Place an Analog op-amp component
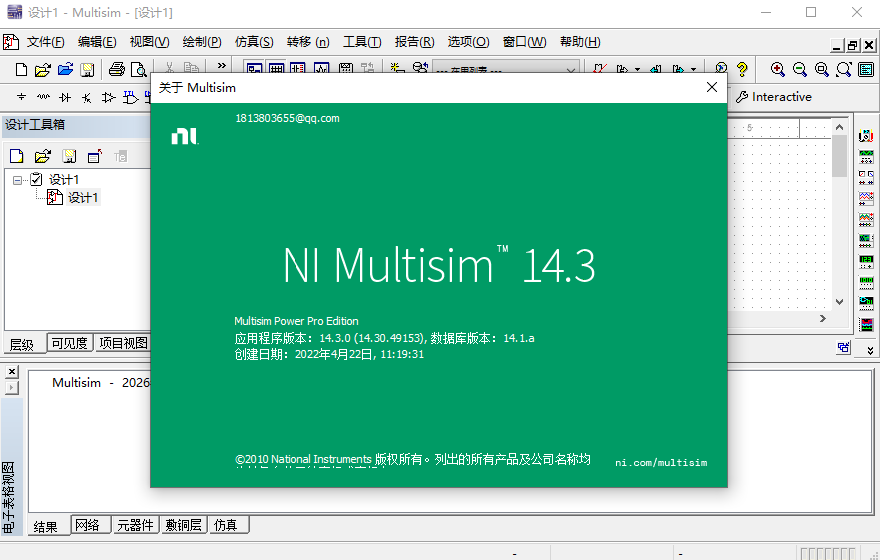 point(108,98)
